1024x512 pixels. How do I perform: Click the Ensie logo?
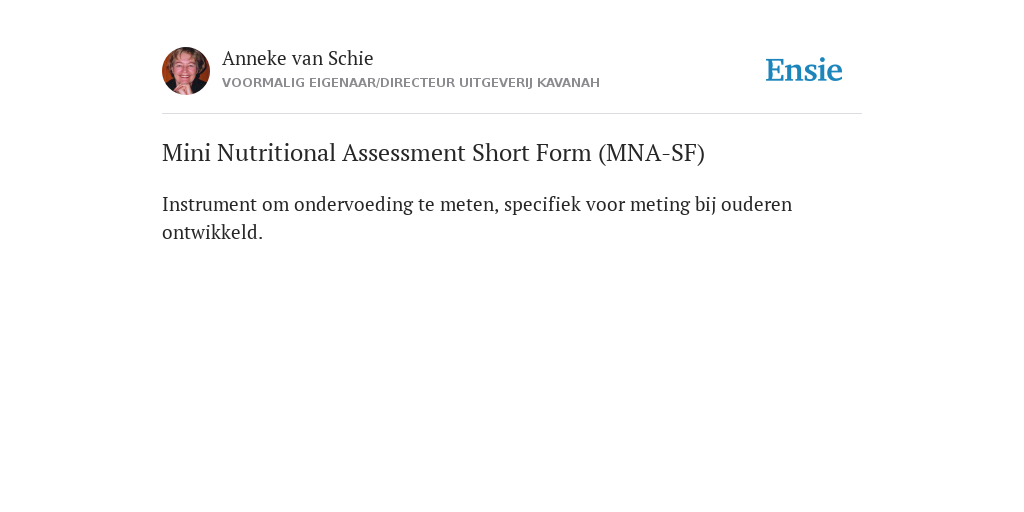(x=804, y=70)
